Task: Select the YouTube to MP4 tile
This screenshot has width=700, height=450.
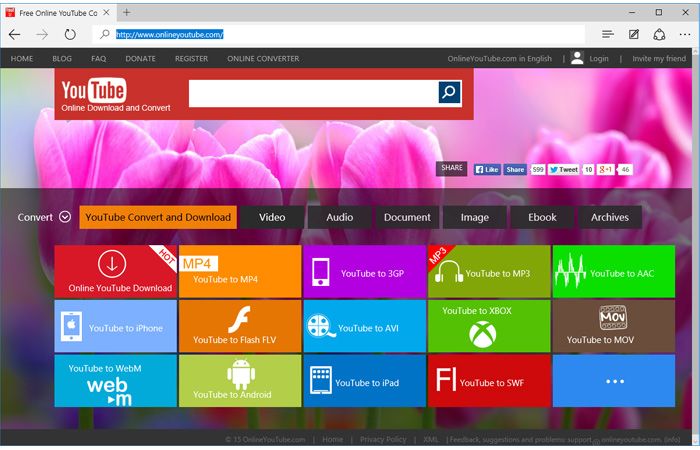Action: [240, 271]
